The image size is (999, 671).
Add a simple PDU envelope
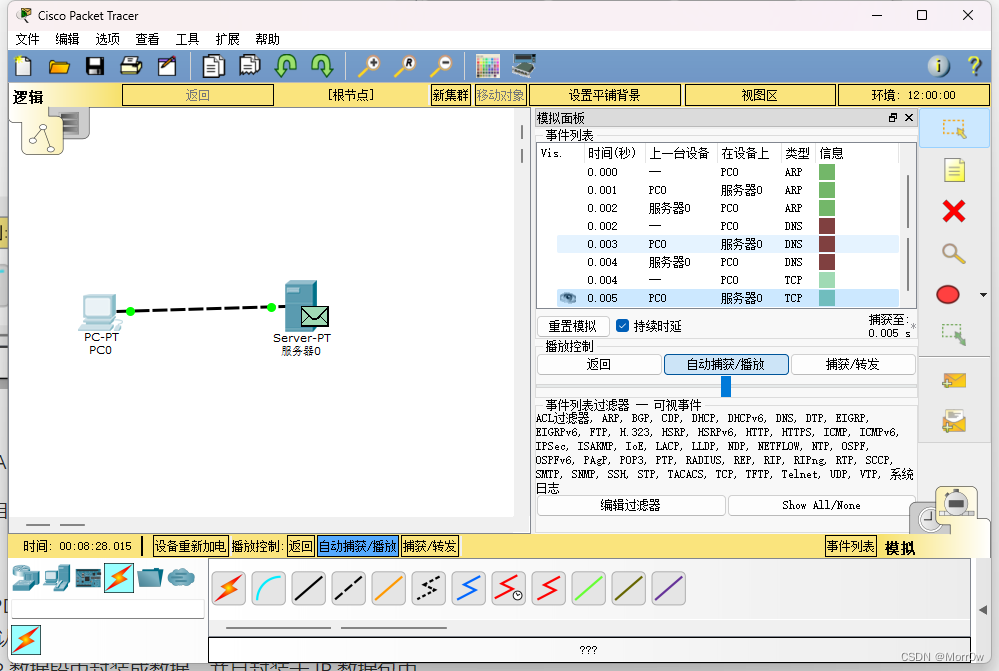(x=954, y=380)
